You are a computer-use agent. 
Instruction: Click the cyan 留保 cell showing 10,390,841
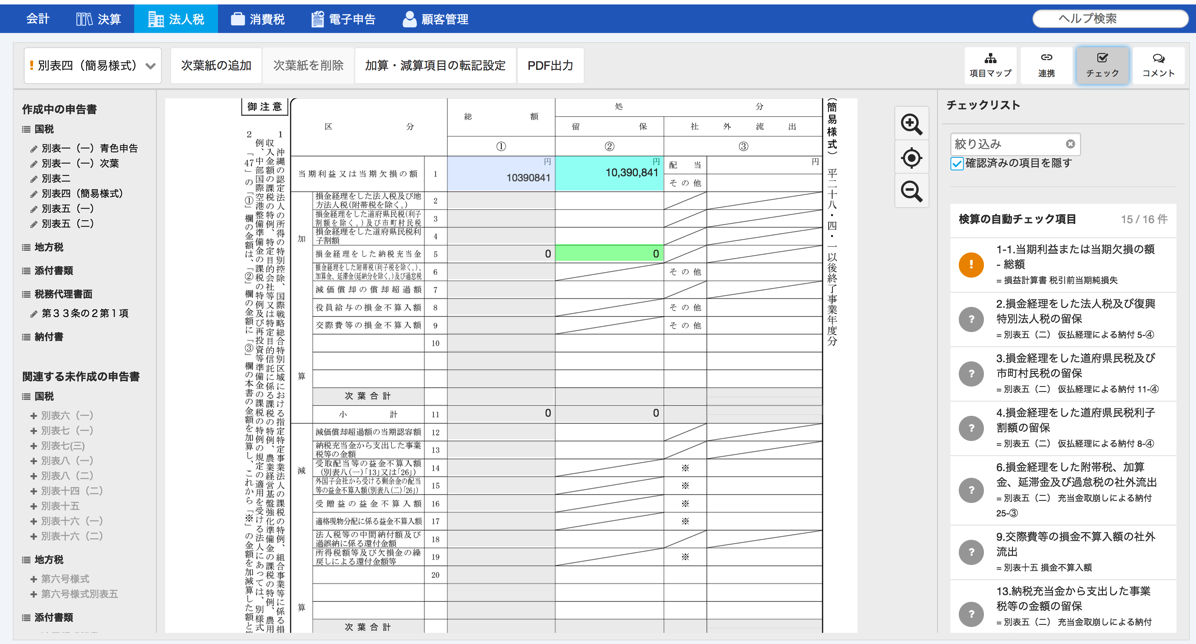point(609,174)
